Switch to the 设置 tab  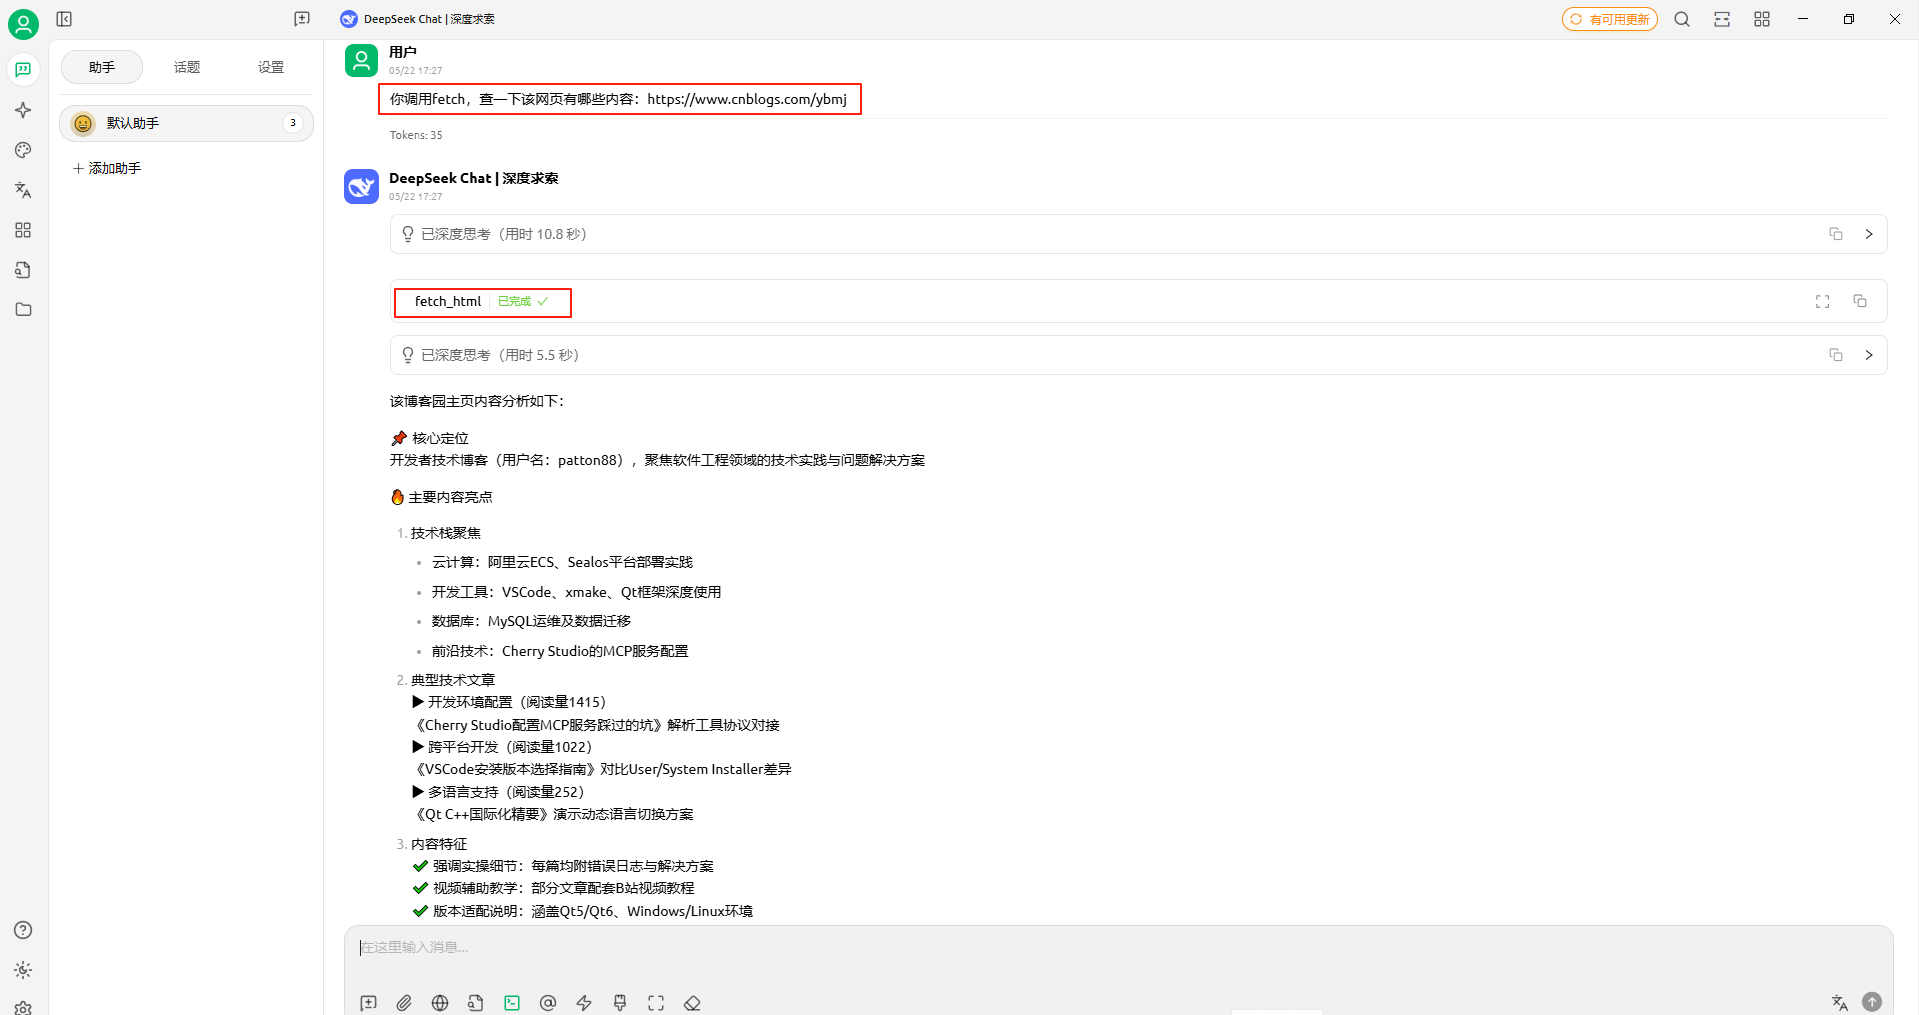(x=271, y=67)
